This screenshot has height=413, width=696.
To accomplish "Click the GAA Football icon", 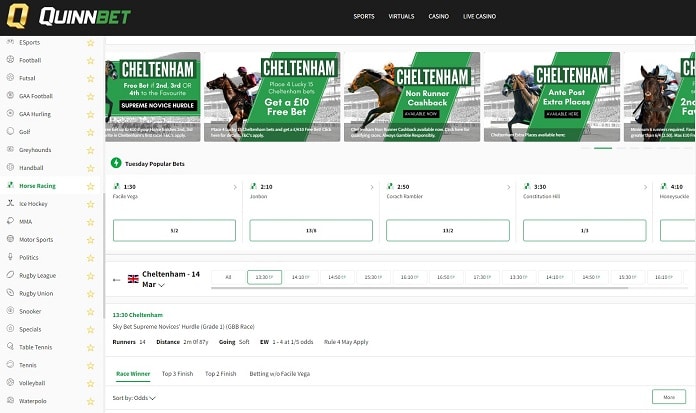I will [x=10, y=95].
